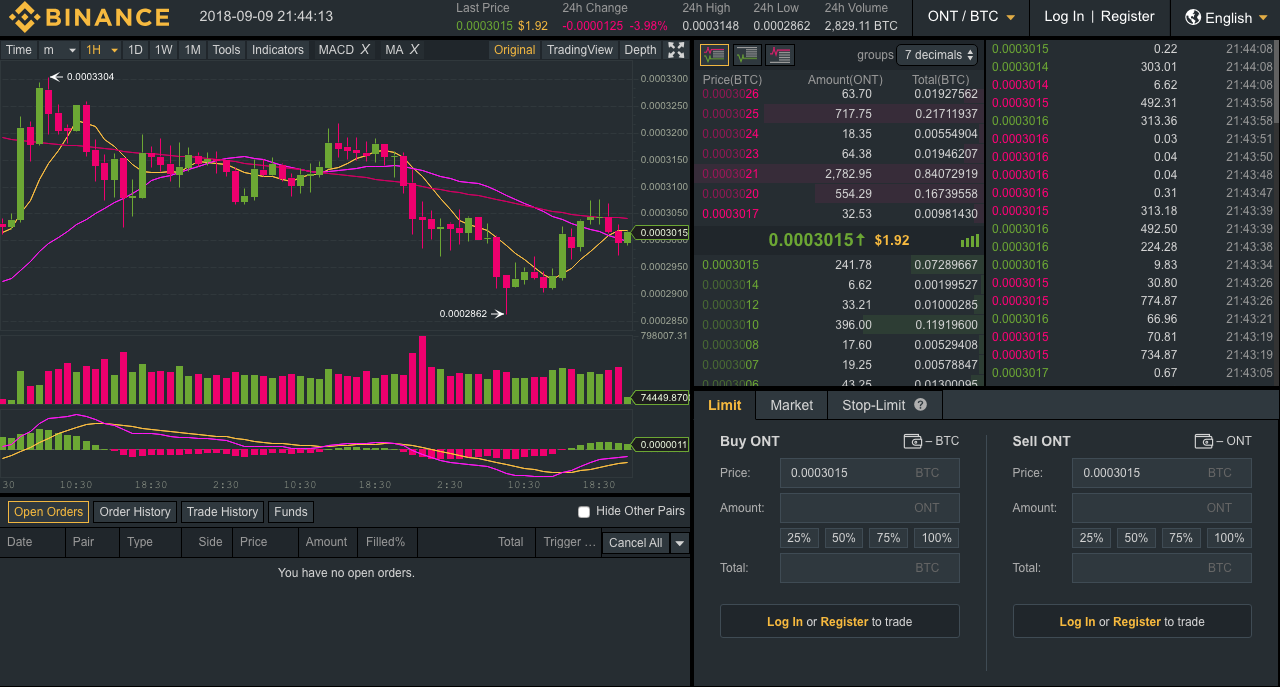Choose 25% of balance for Sell ONT
Image resolution: width=1280 pixels, height=687 pixels.
tap(1091, 538)
